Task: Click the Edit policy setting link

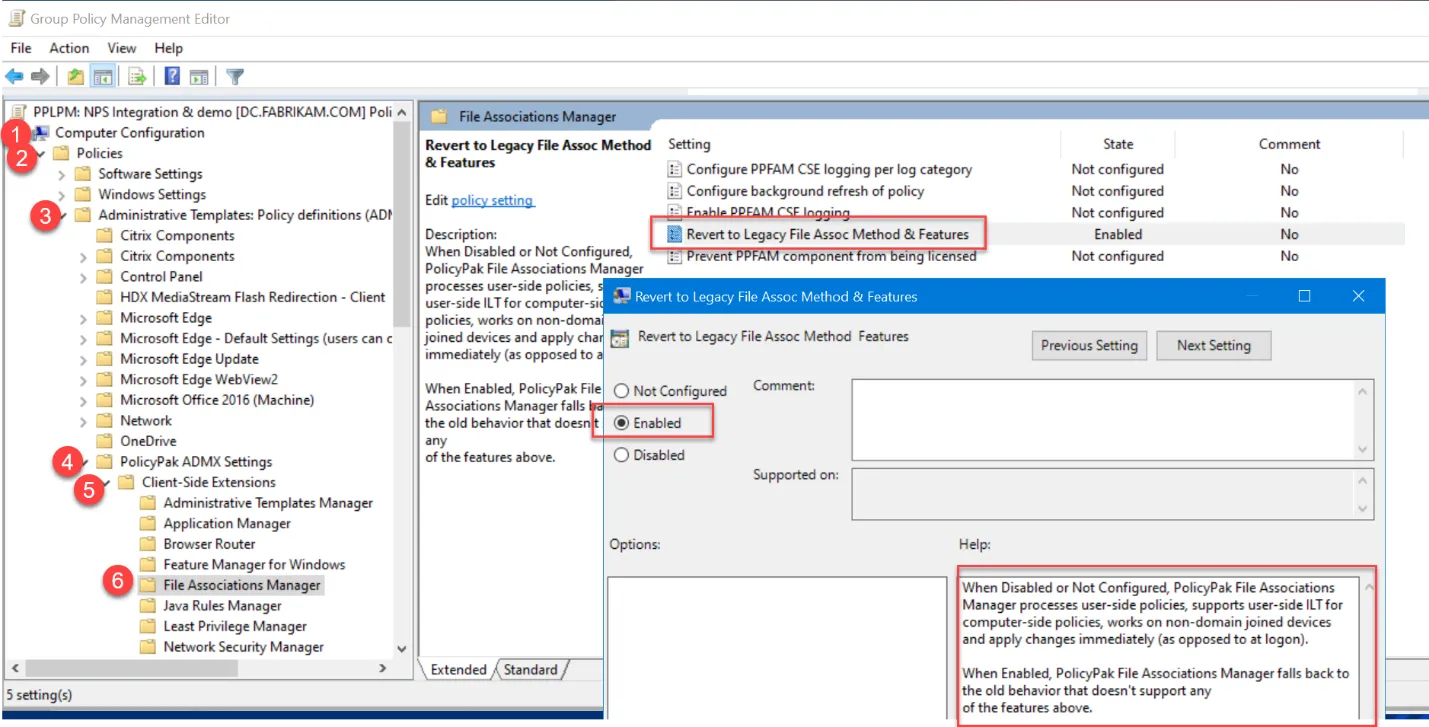Action: tap(492, 200)
